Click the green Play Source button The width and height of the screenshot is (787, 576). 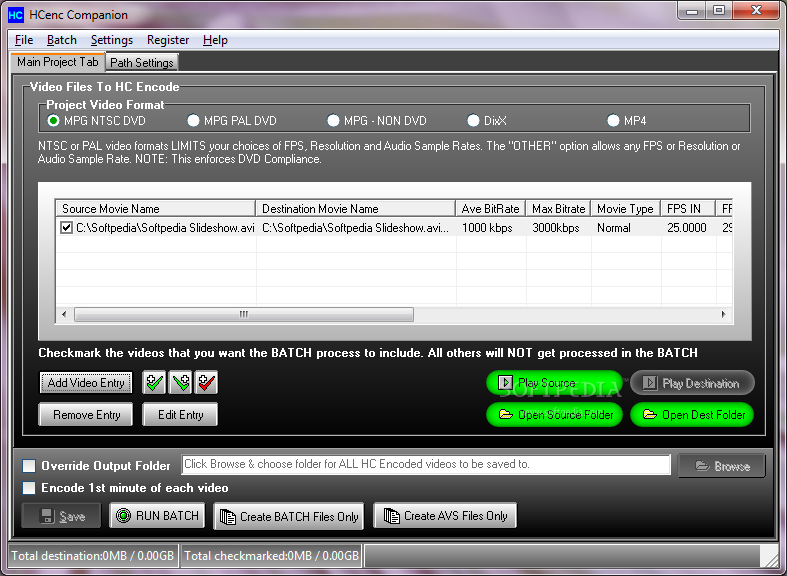pos(554,383)
